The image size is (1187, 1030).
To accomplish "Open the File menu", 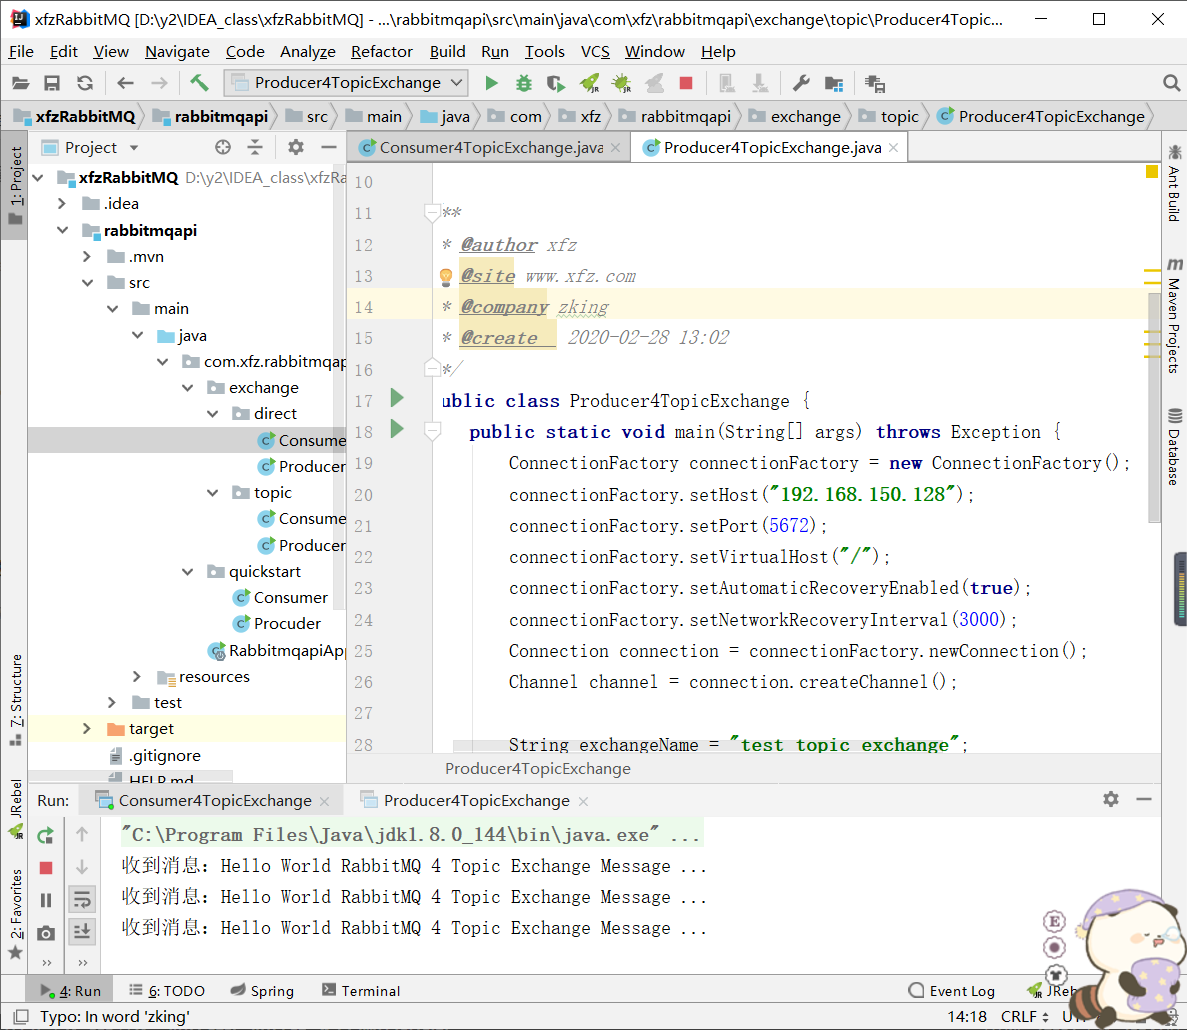I will coord(21,51).
